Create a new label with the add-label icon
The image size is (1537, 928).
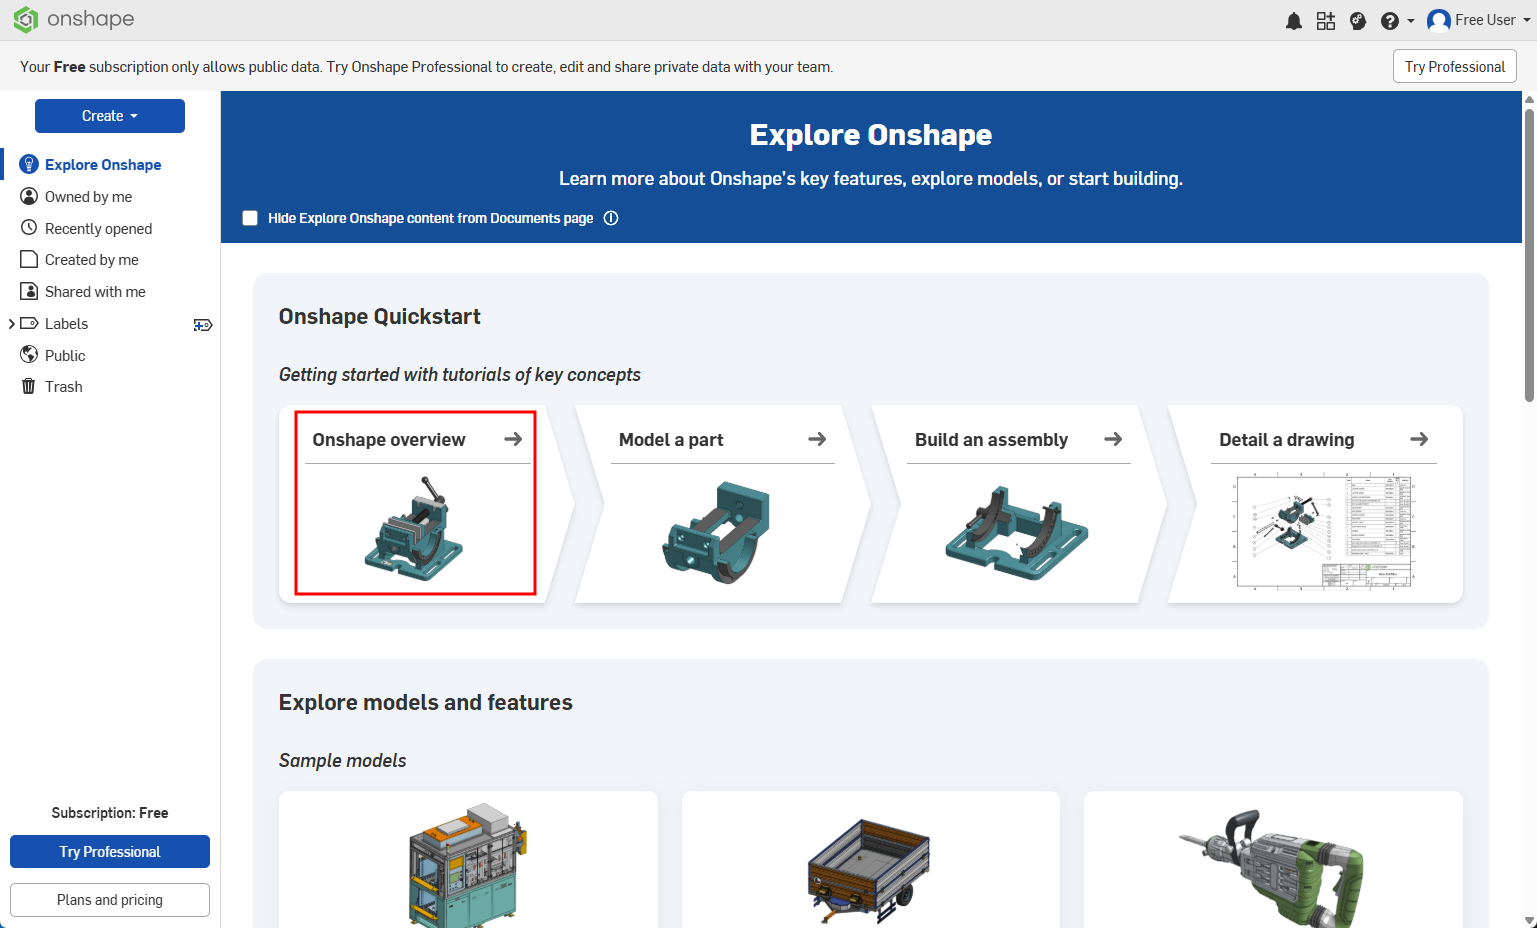pyautogui.click(x=203, y=324)
